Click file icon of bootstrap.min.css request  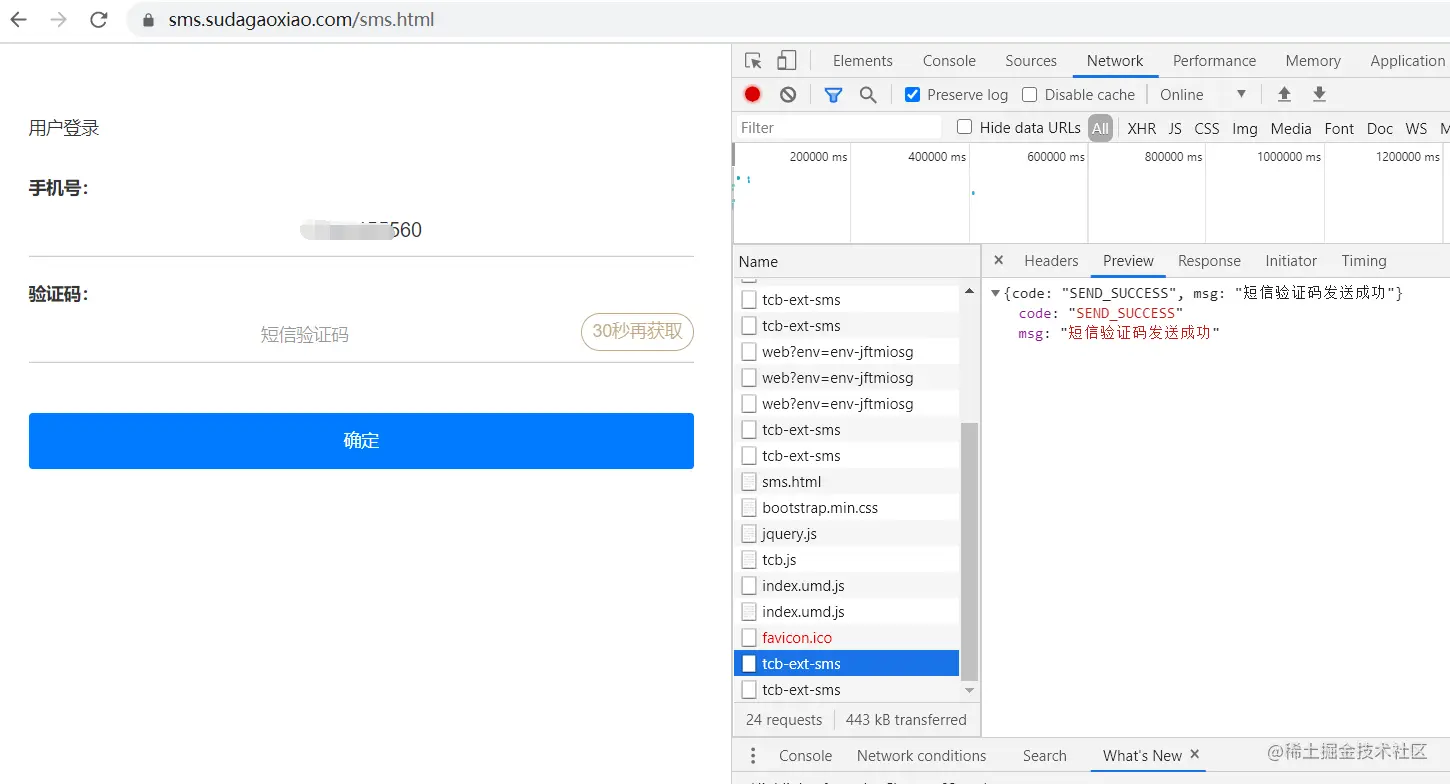749,507
